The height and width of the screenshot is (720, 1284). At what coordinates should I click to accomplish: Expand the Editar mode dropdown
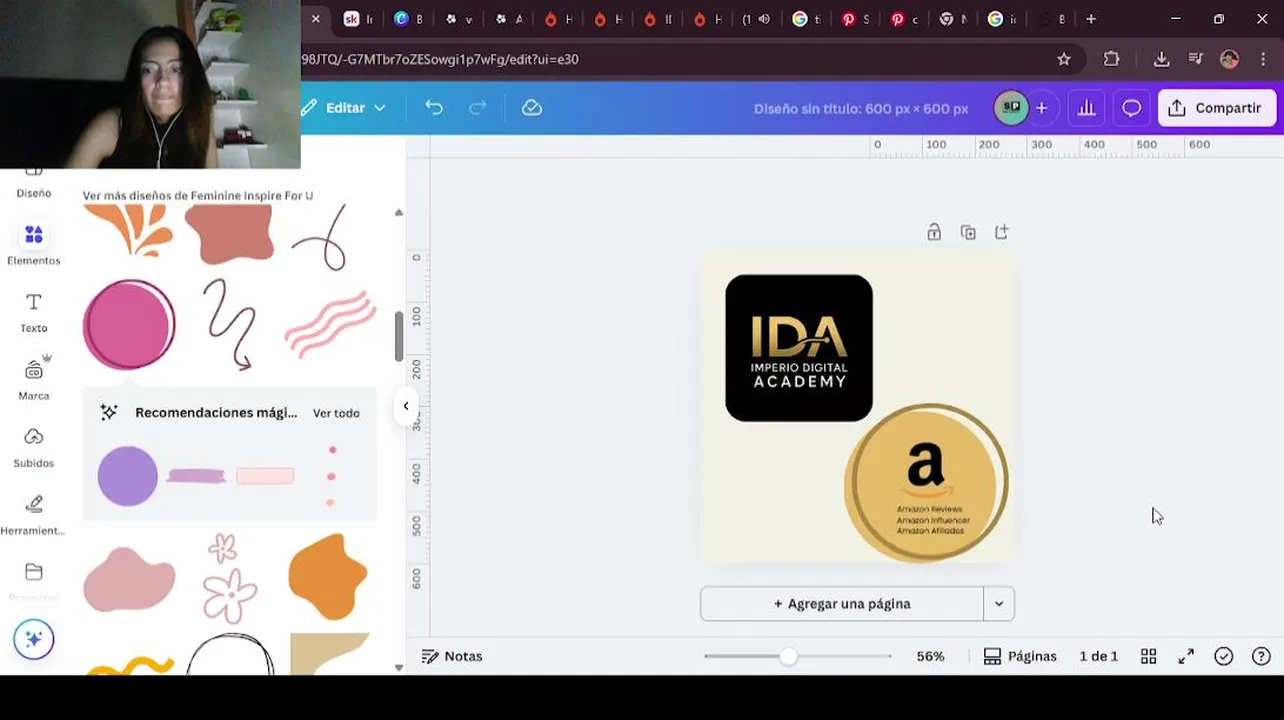tap(344, 107)
